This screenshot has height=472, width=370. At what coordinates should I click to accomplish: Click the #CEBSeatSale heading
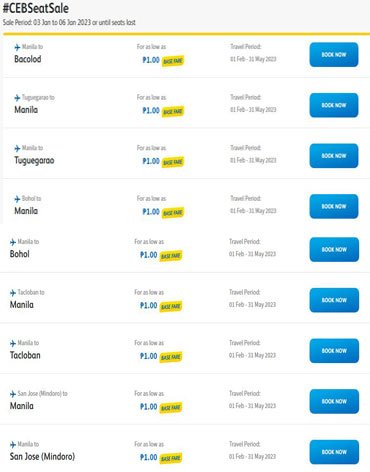point(36,8)
